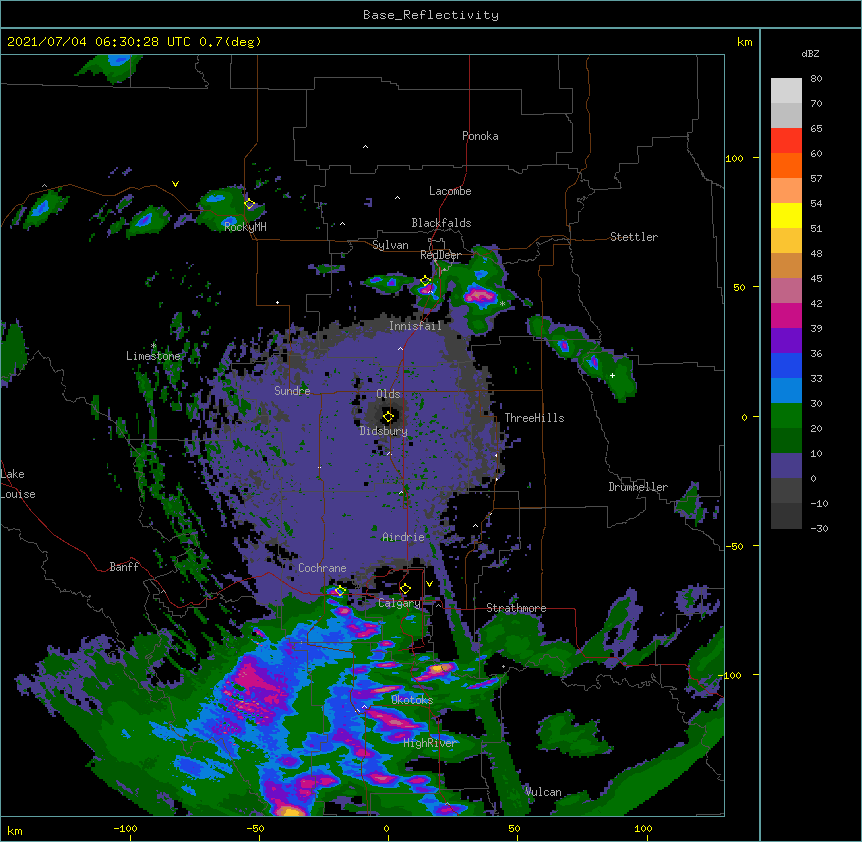Click the Okotoks town label

pyautogui.click(x=412, y=700)
